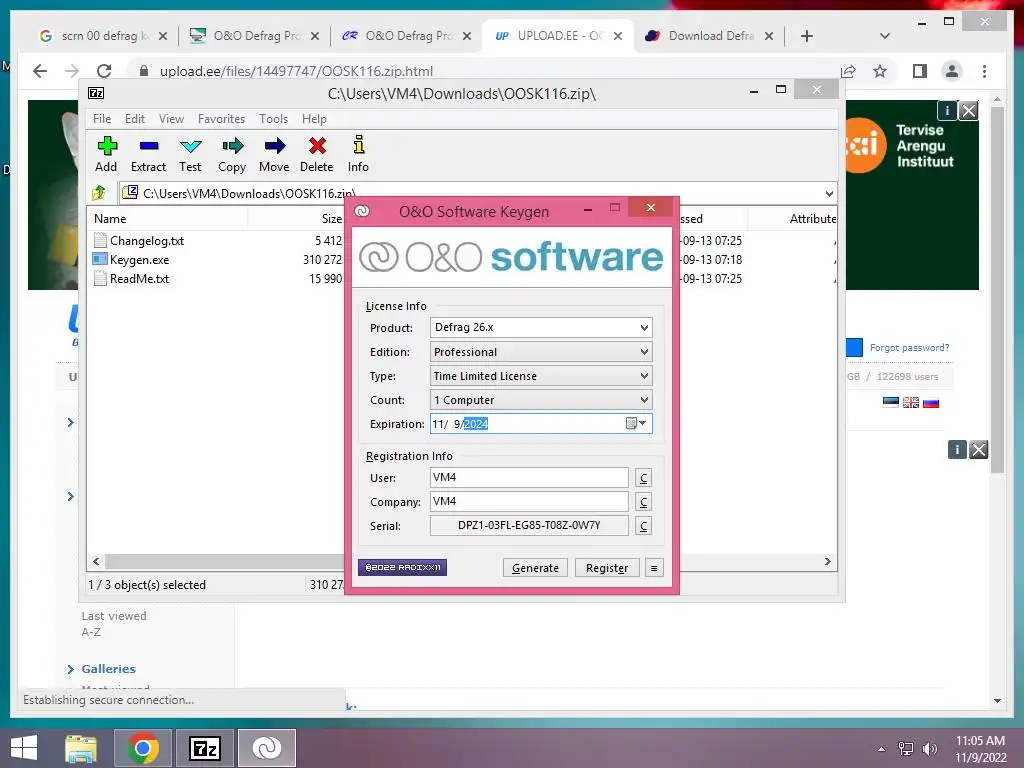The height and width of the screenshot is (768, 1024).
Task: Open Chrome tab search chevron
Action: 885,36
